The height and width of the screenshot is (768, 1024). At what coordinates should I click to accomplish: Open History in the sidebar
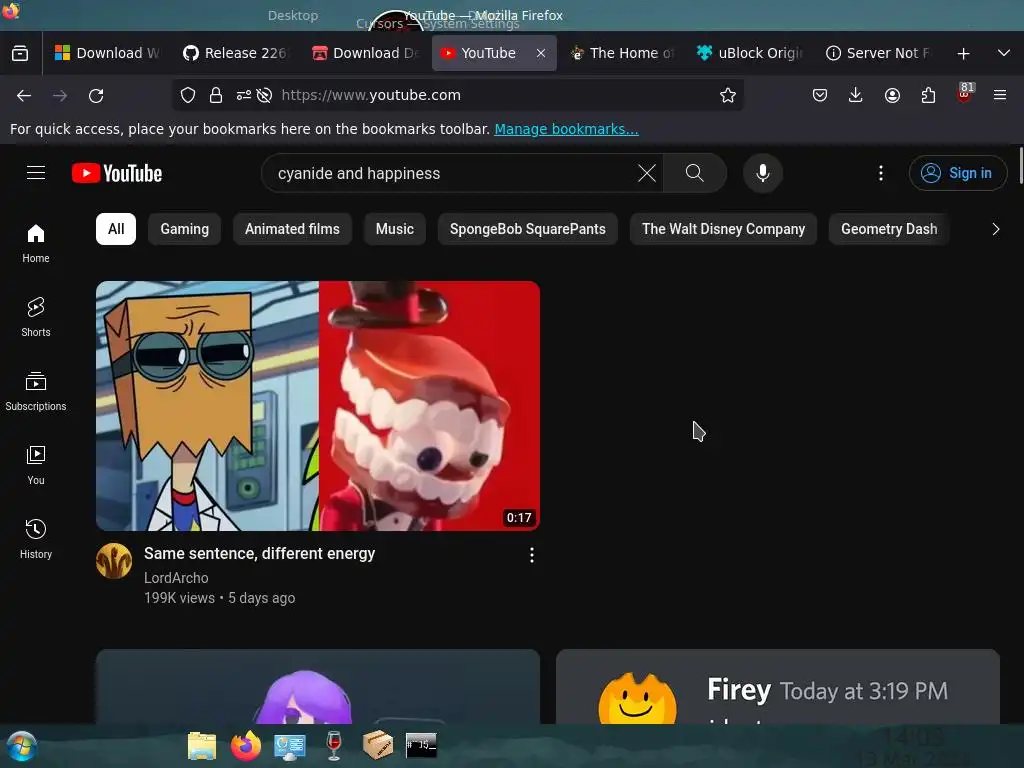36,539
